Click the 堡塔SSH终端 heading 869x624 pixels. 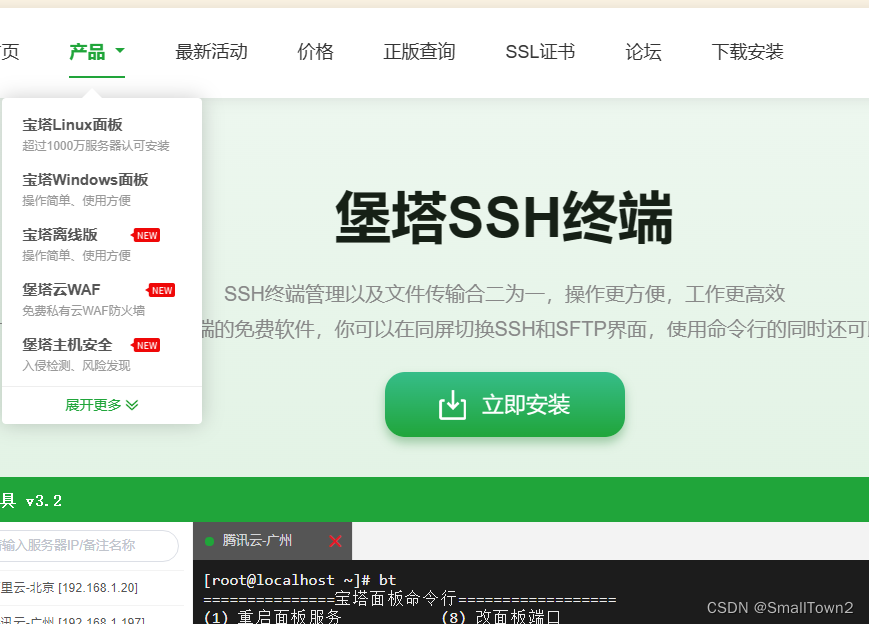504,217
